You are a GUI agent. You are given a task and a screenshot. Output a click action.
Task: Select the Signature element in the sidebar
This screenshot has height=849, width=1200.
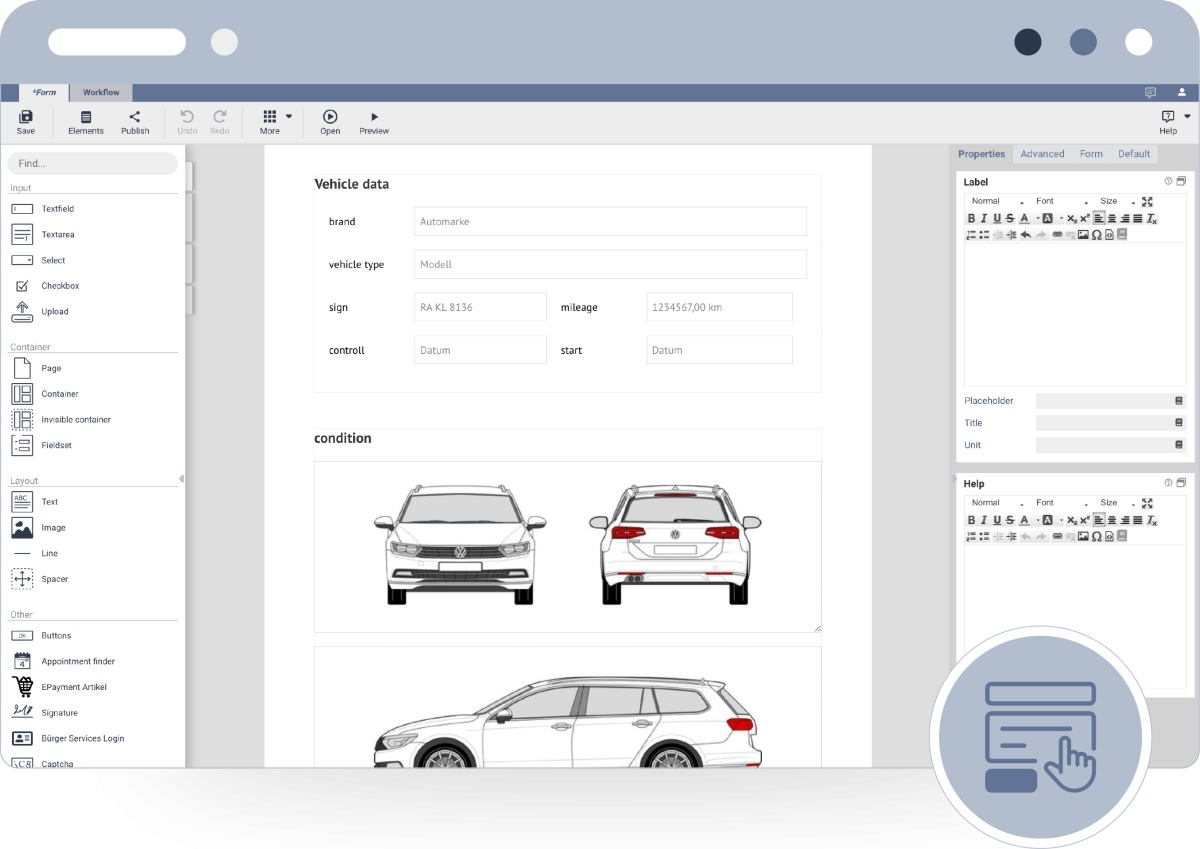click(59, 713)
